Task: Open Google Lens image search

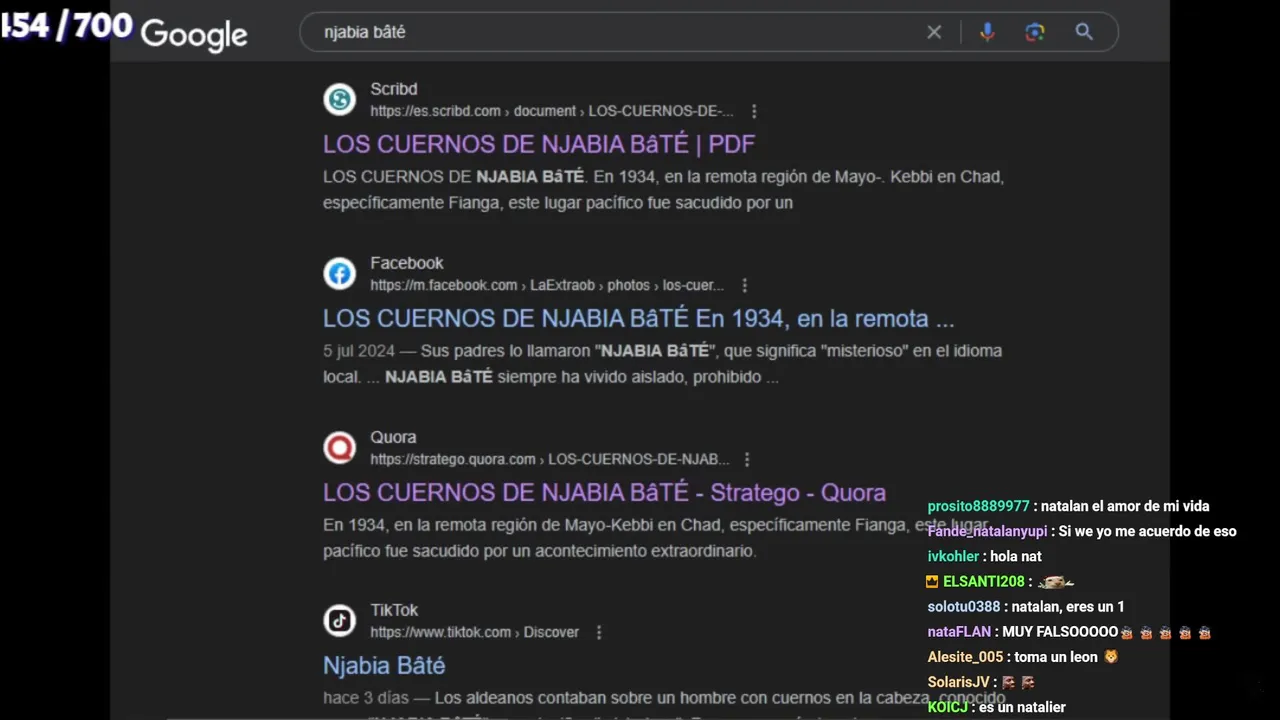Action: 1035,32
